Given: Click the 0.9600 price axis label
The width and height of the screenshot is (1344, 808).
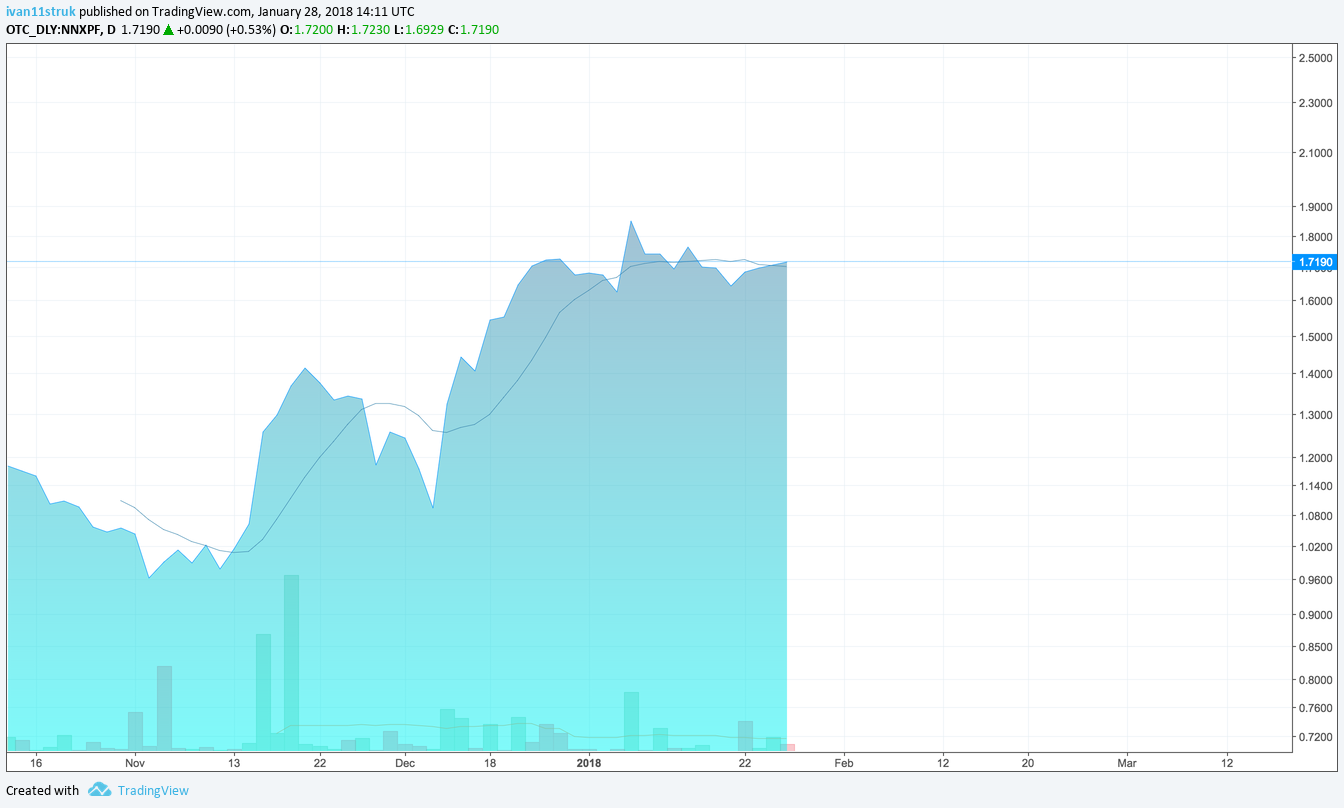Looking at the screenshot, I should 1316,580.
